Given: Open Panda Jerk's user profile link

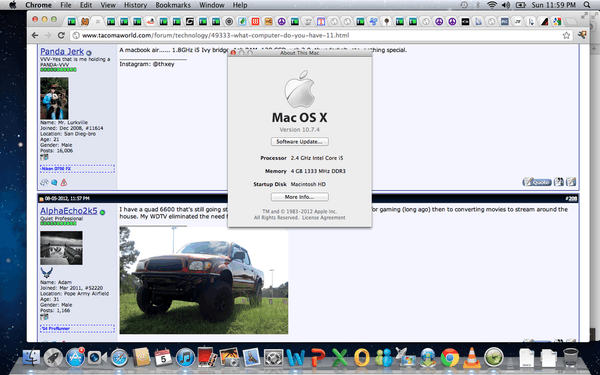Looking at the screenshot, I should 62,51.
